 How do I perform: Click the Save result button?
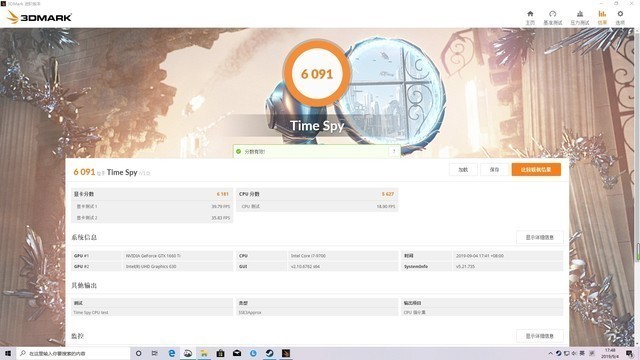[x=494, y=170]
